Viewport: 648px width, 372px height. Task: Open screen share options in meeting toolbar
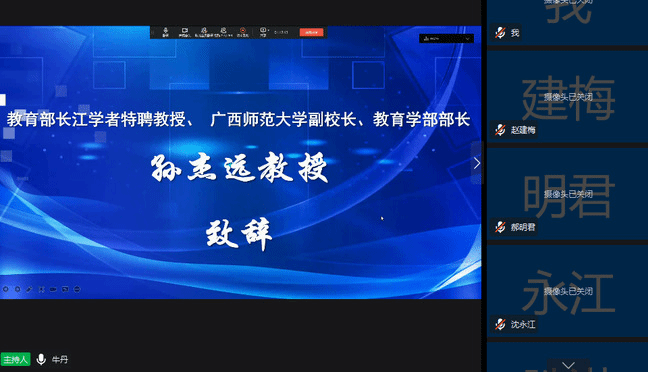pyautogui.click(x=263, y=32)
